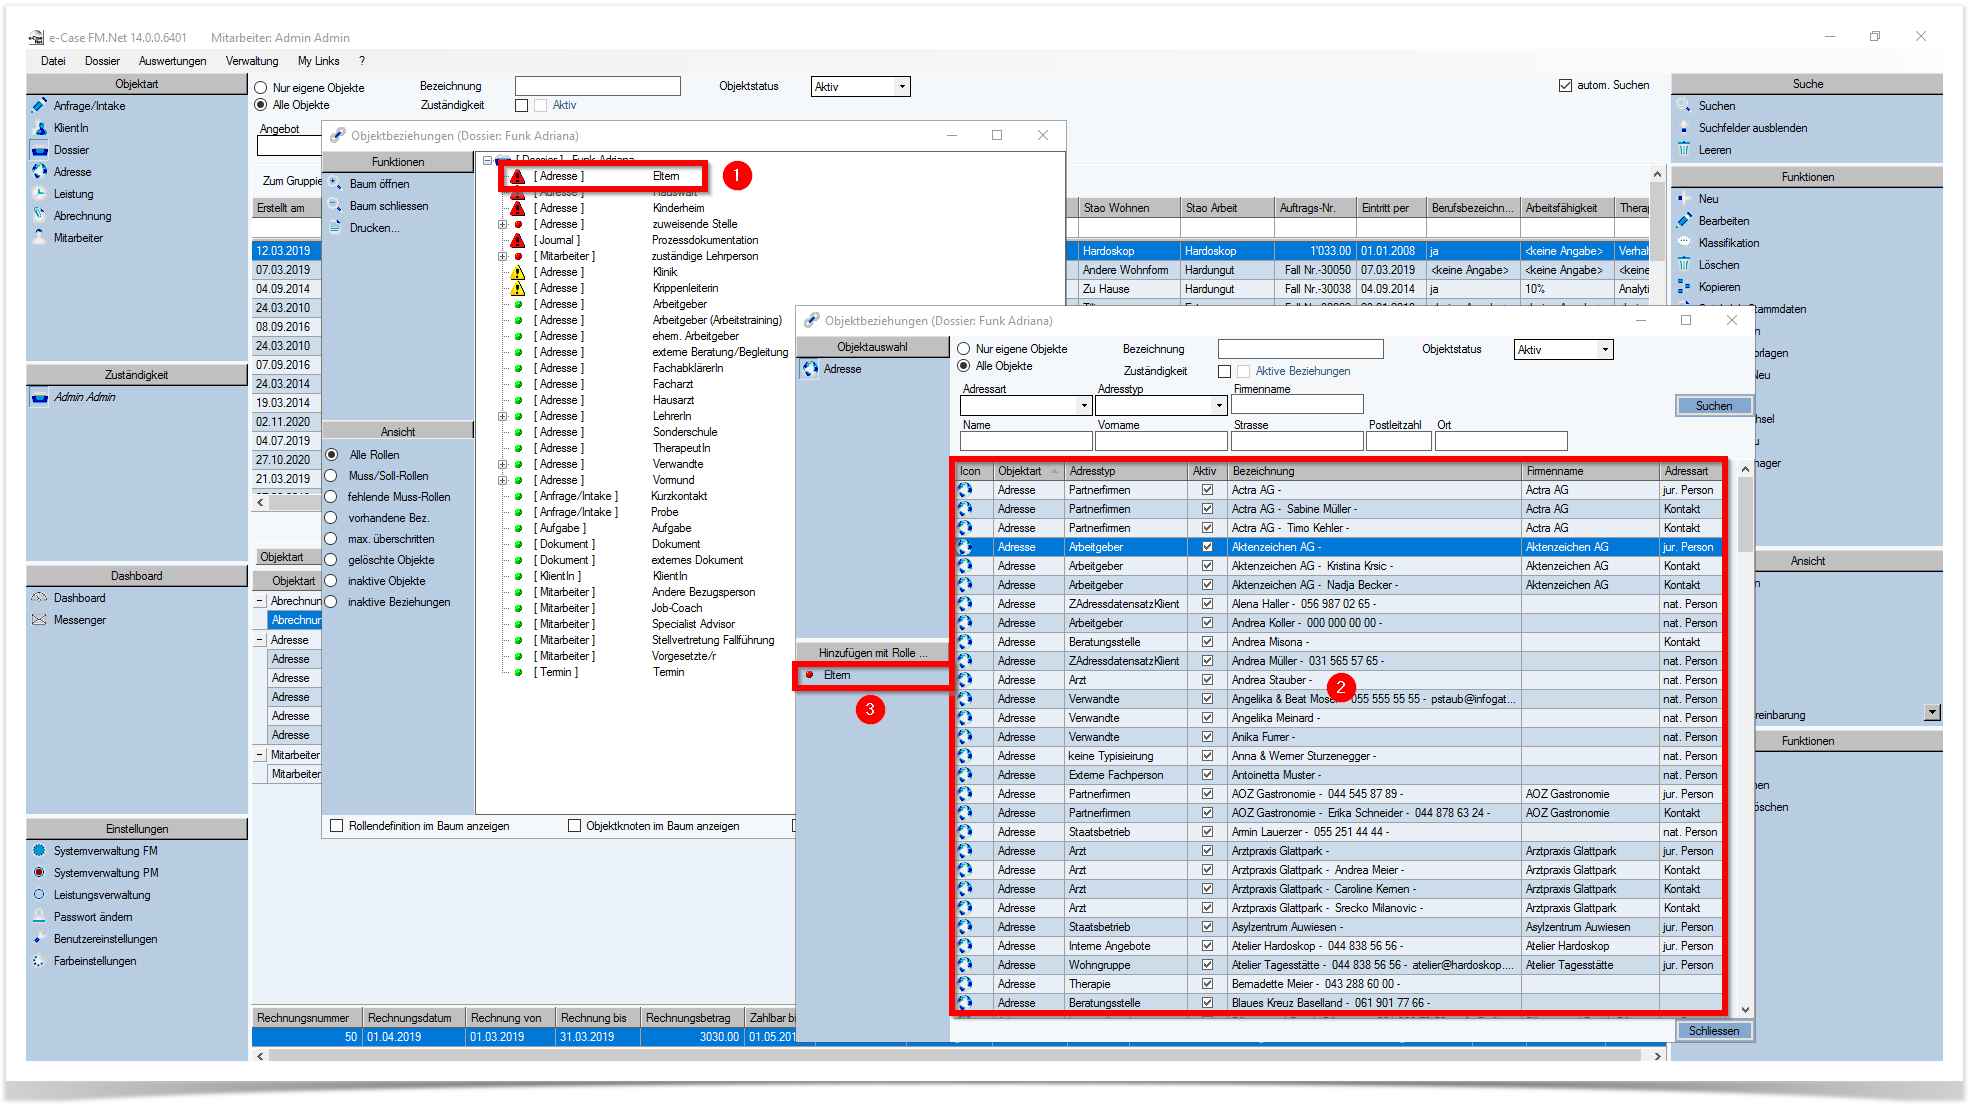Select KlientIn icon in Objektart panel

(x=40, y=128)
